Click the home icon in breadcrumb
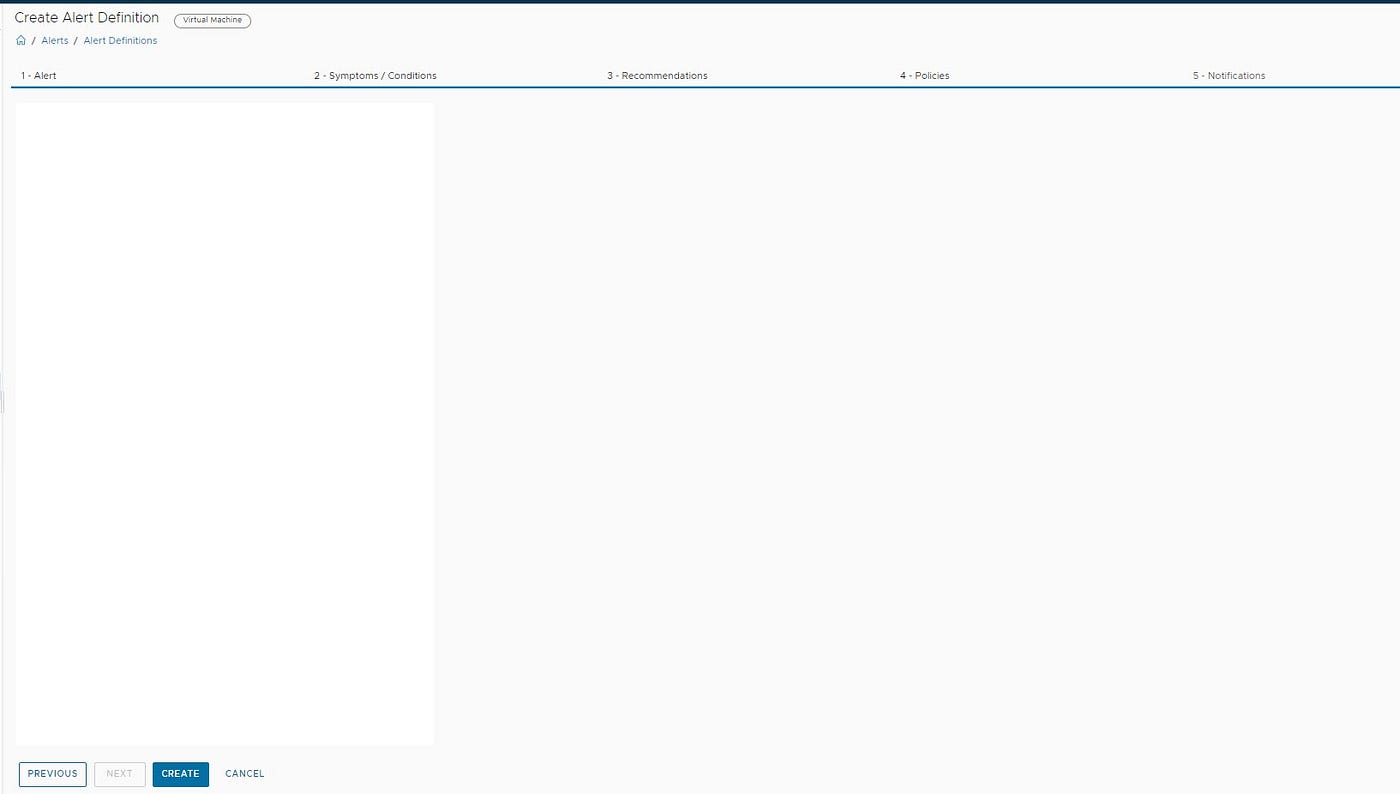 coord(21,41)
